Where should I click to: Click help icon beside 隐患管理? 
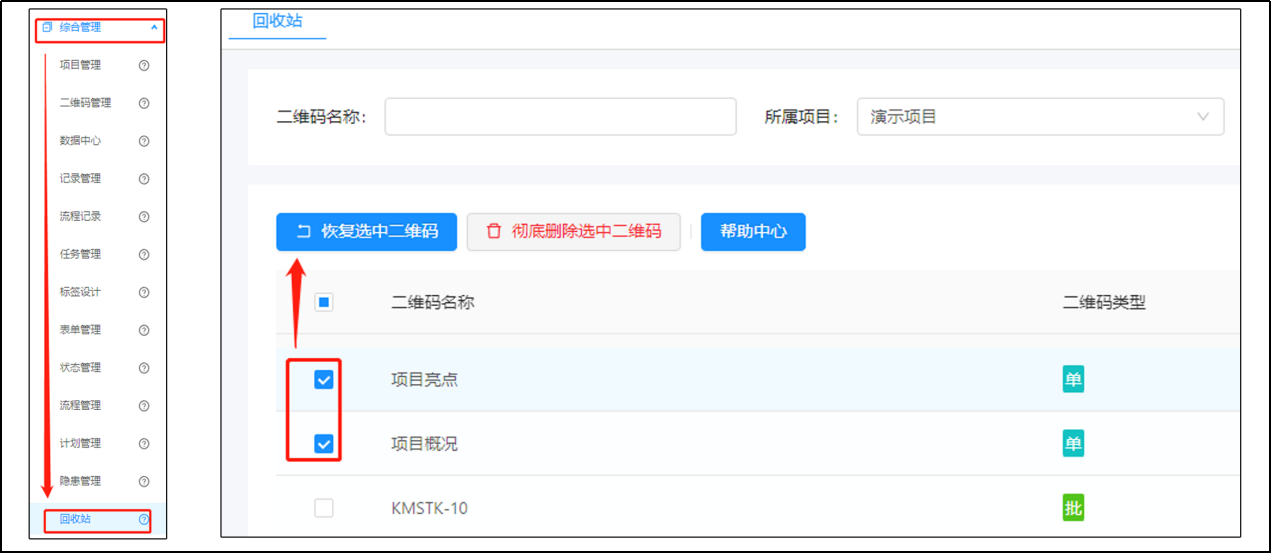coord(144,481)
